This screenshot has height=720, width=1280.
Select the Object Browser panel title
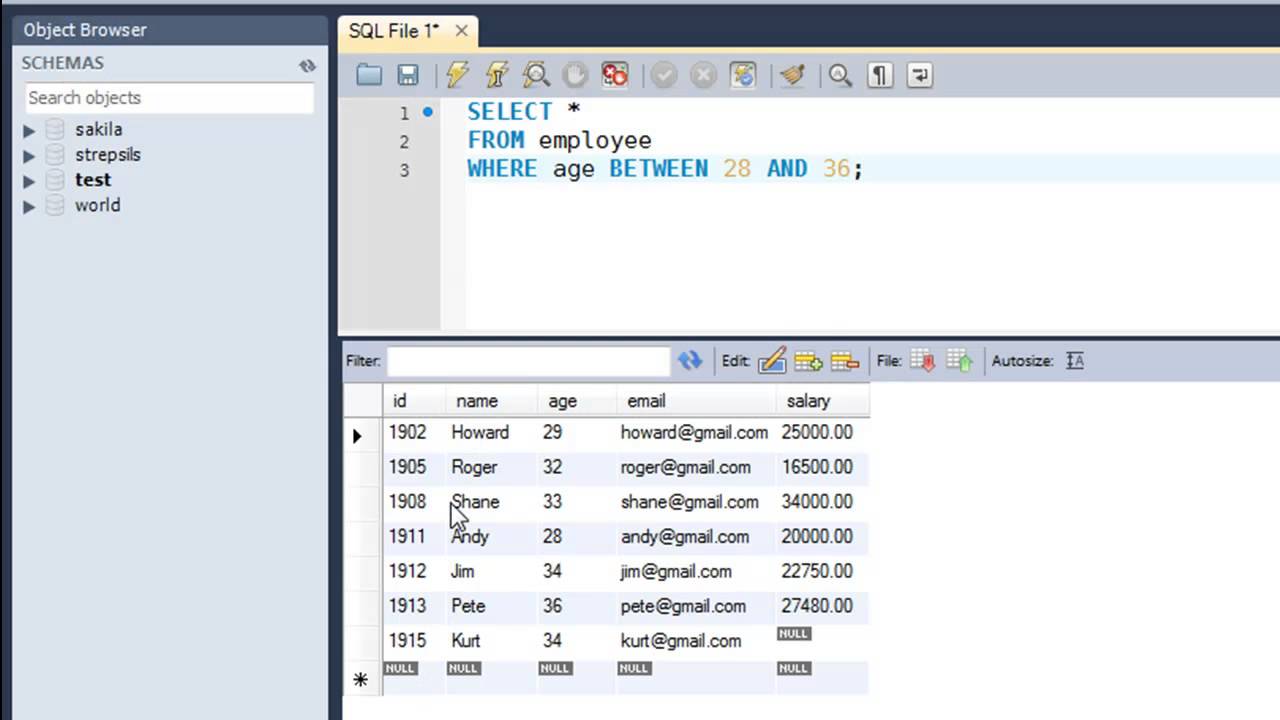[x=85, y=30]
